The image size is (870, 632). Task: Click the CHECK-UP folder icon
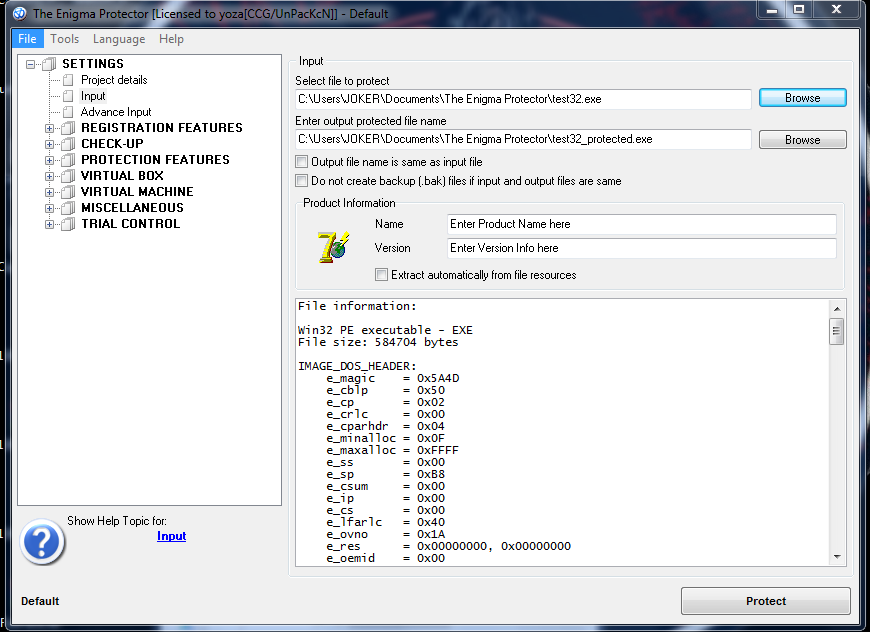tap(68, 144)
